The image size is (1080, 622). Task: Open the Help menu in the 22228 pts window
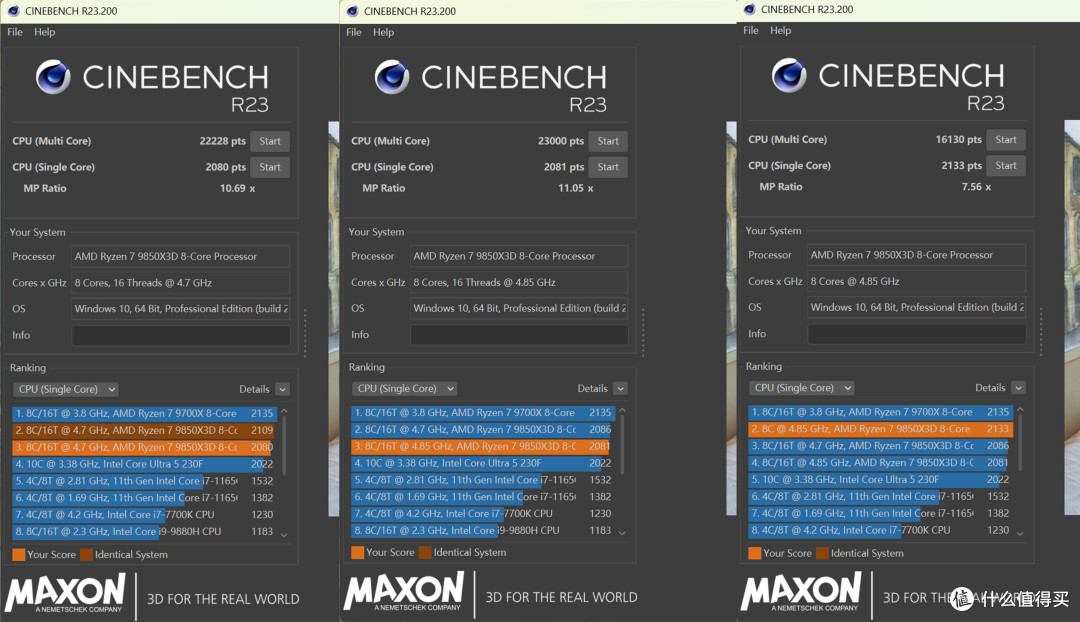45,32
